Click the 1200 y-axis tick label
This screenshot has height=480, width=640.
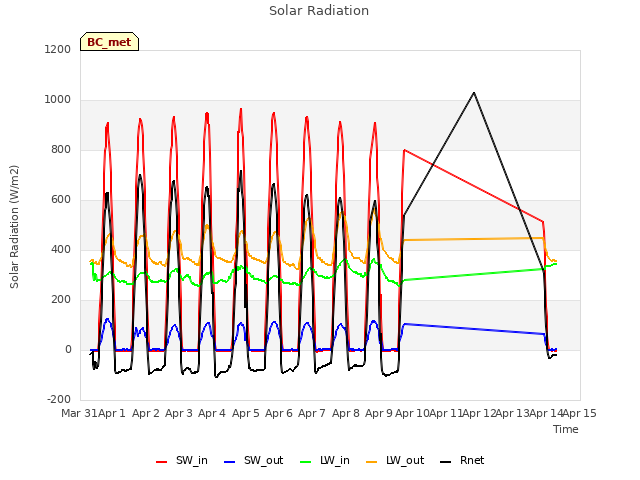coord(58,49)
